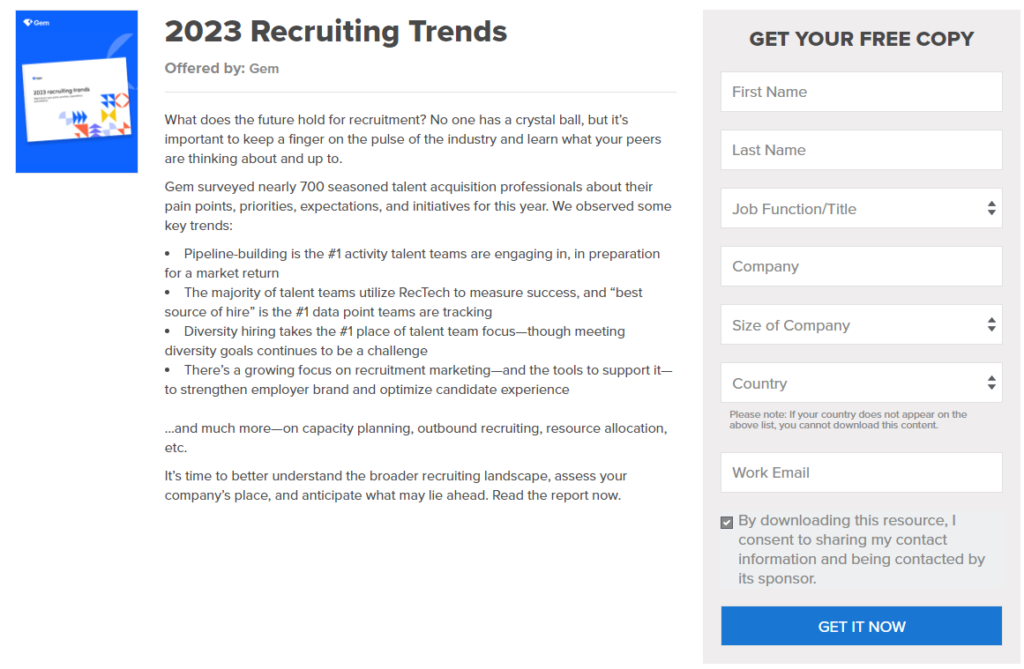Click the Work Email input field

861,472
